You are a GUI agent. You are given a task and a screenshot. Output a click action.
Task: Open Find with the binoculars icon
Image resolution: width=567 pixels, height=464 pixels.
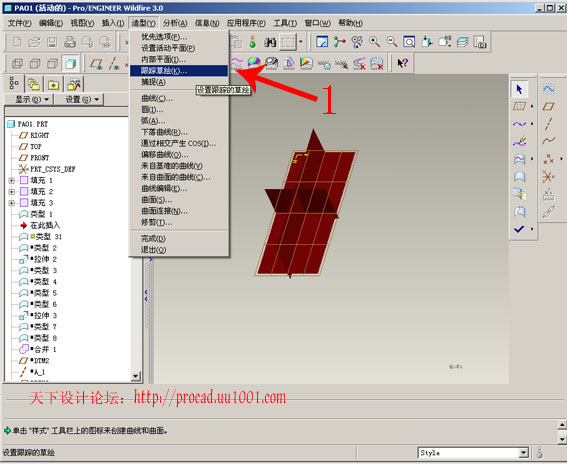click(x=270, y=42)
